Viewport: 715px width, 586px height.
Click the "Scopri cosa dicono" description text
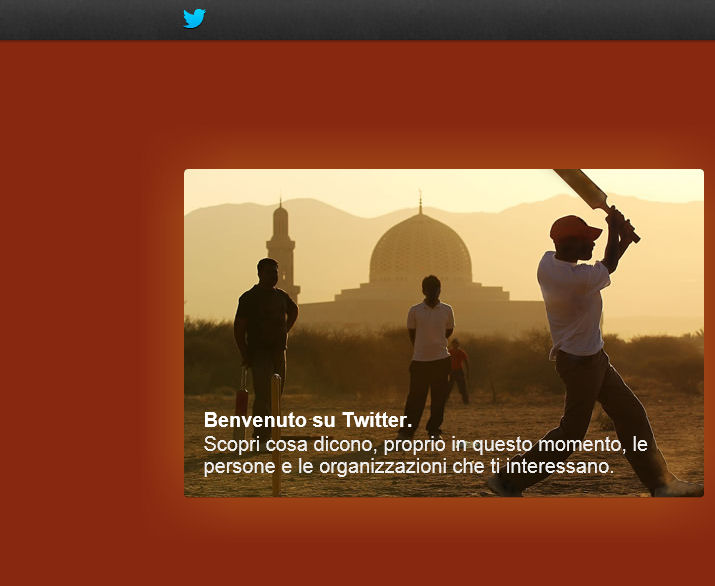[x=425, y=455]
